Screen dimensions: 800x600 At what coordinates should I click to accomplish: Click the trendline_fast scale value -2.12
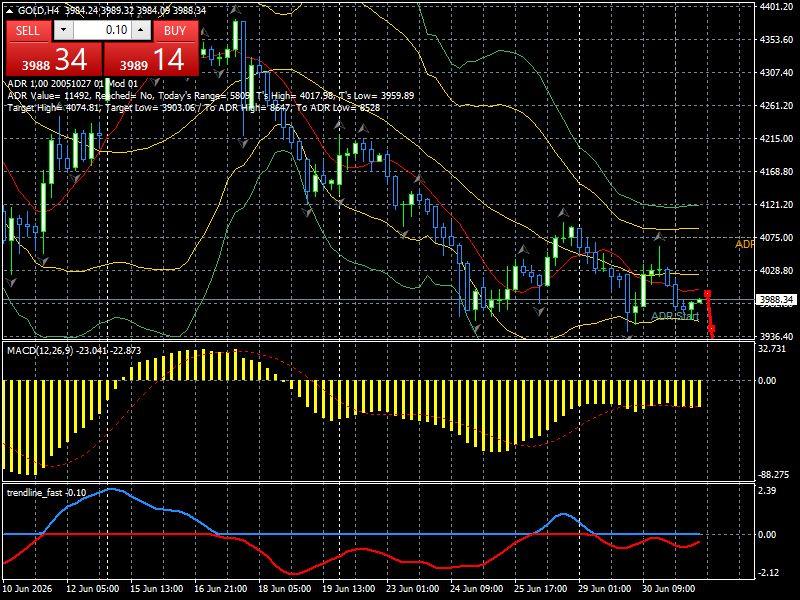pyautogui.click(x=769, y=572)
